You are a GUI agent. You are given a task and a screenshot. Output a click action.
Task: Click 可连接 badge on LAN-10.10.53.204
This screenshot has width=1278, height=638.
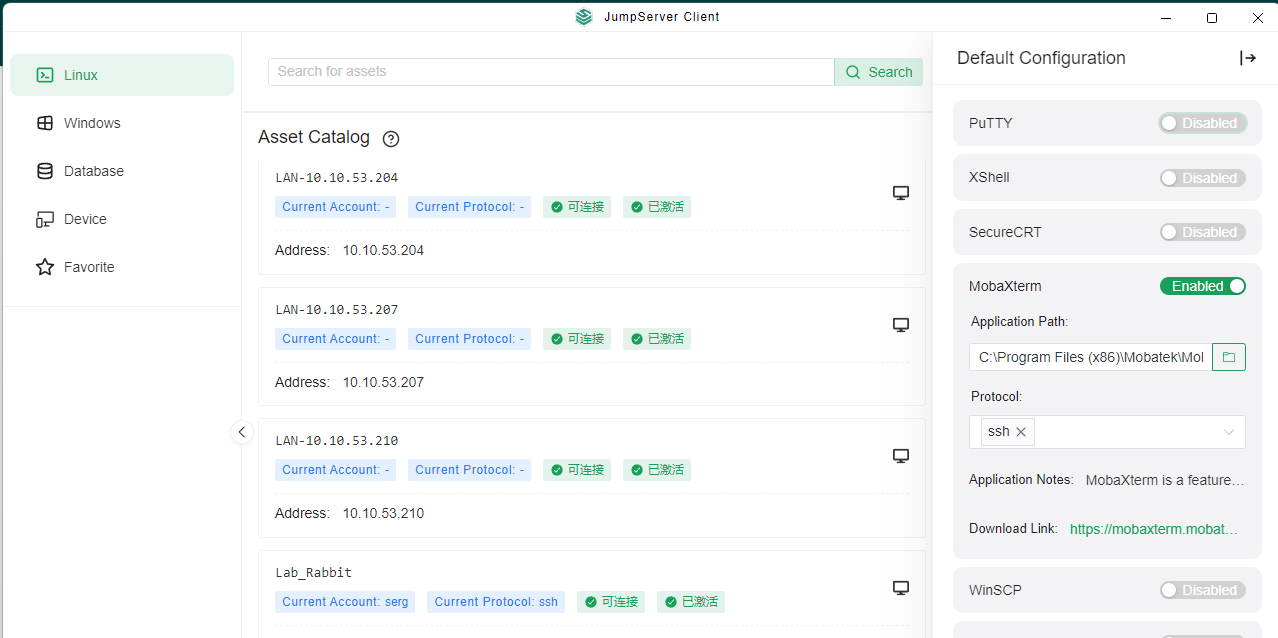pyautogui.click(x=577, y=207)
